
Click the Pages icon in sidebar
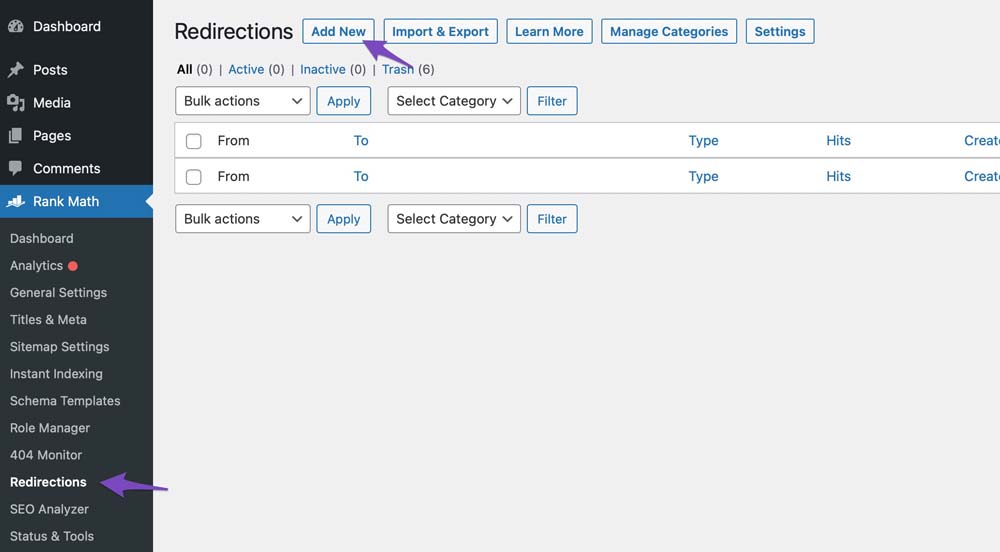(x=16, y=136)
